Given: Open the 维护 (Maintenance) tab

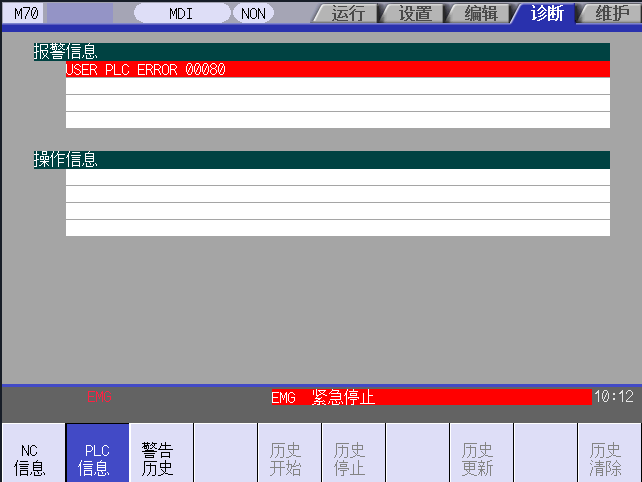Looking at the screenshot, I should pyautogui.click(x=611, y=14).
